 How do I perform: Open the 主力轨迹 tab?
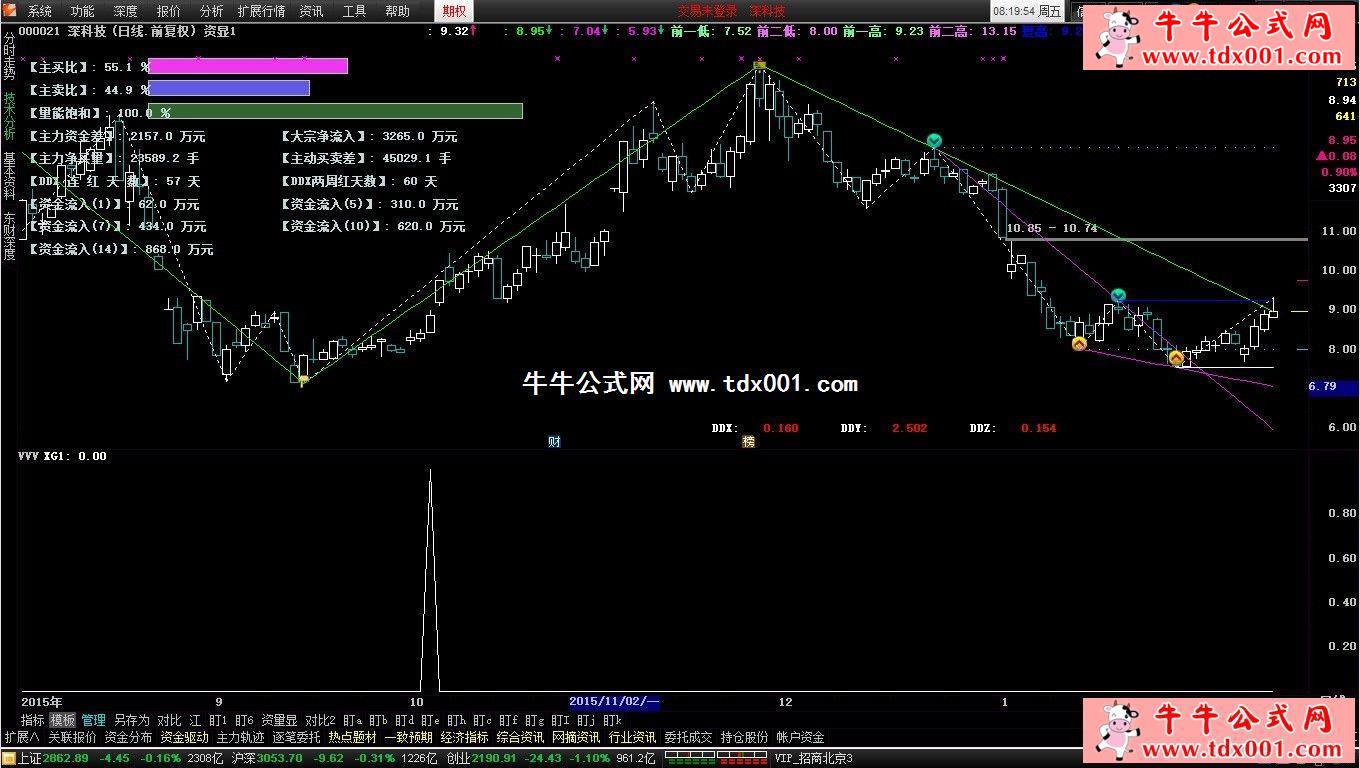pyautogui.click(x=240, y=737)
